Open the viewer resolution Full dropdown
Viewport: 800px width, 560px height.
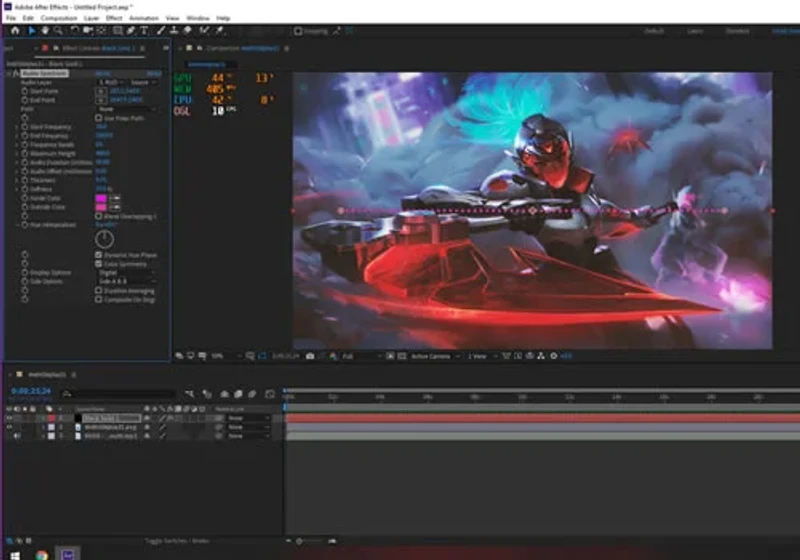coord(361,356)
